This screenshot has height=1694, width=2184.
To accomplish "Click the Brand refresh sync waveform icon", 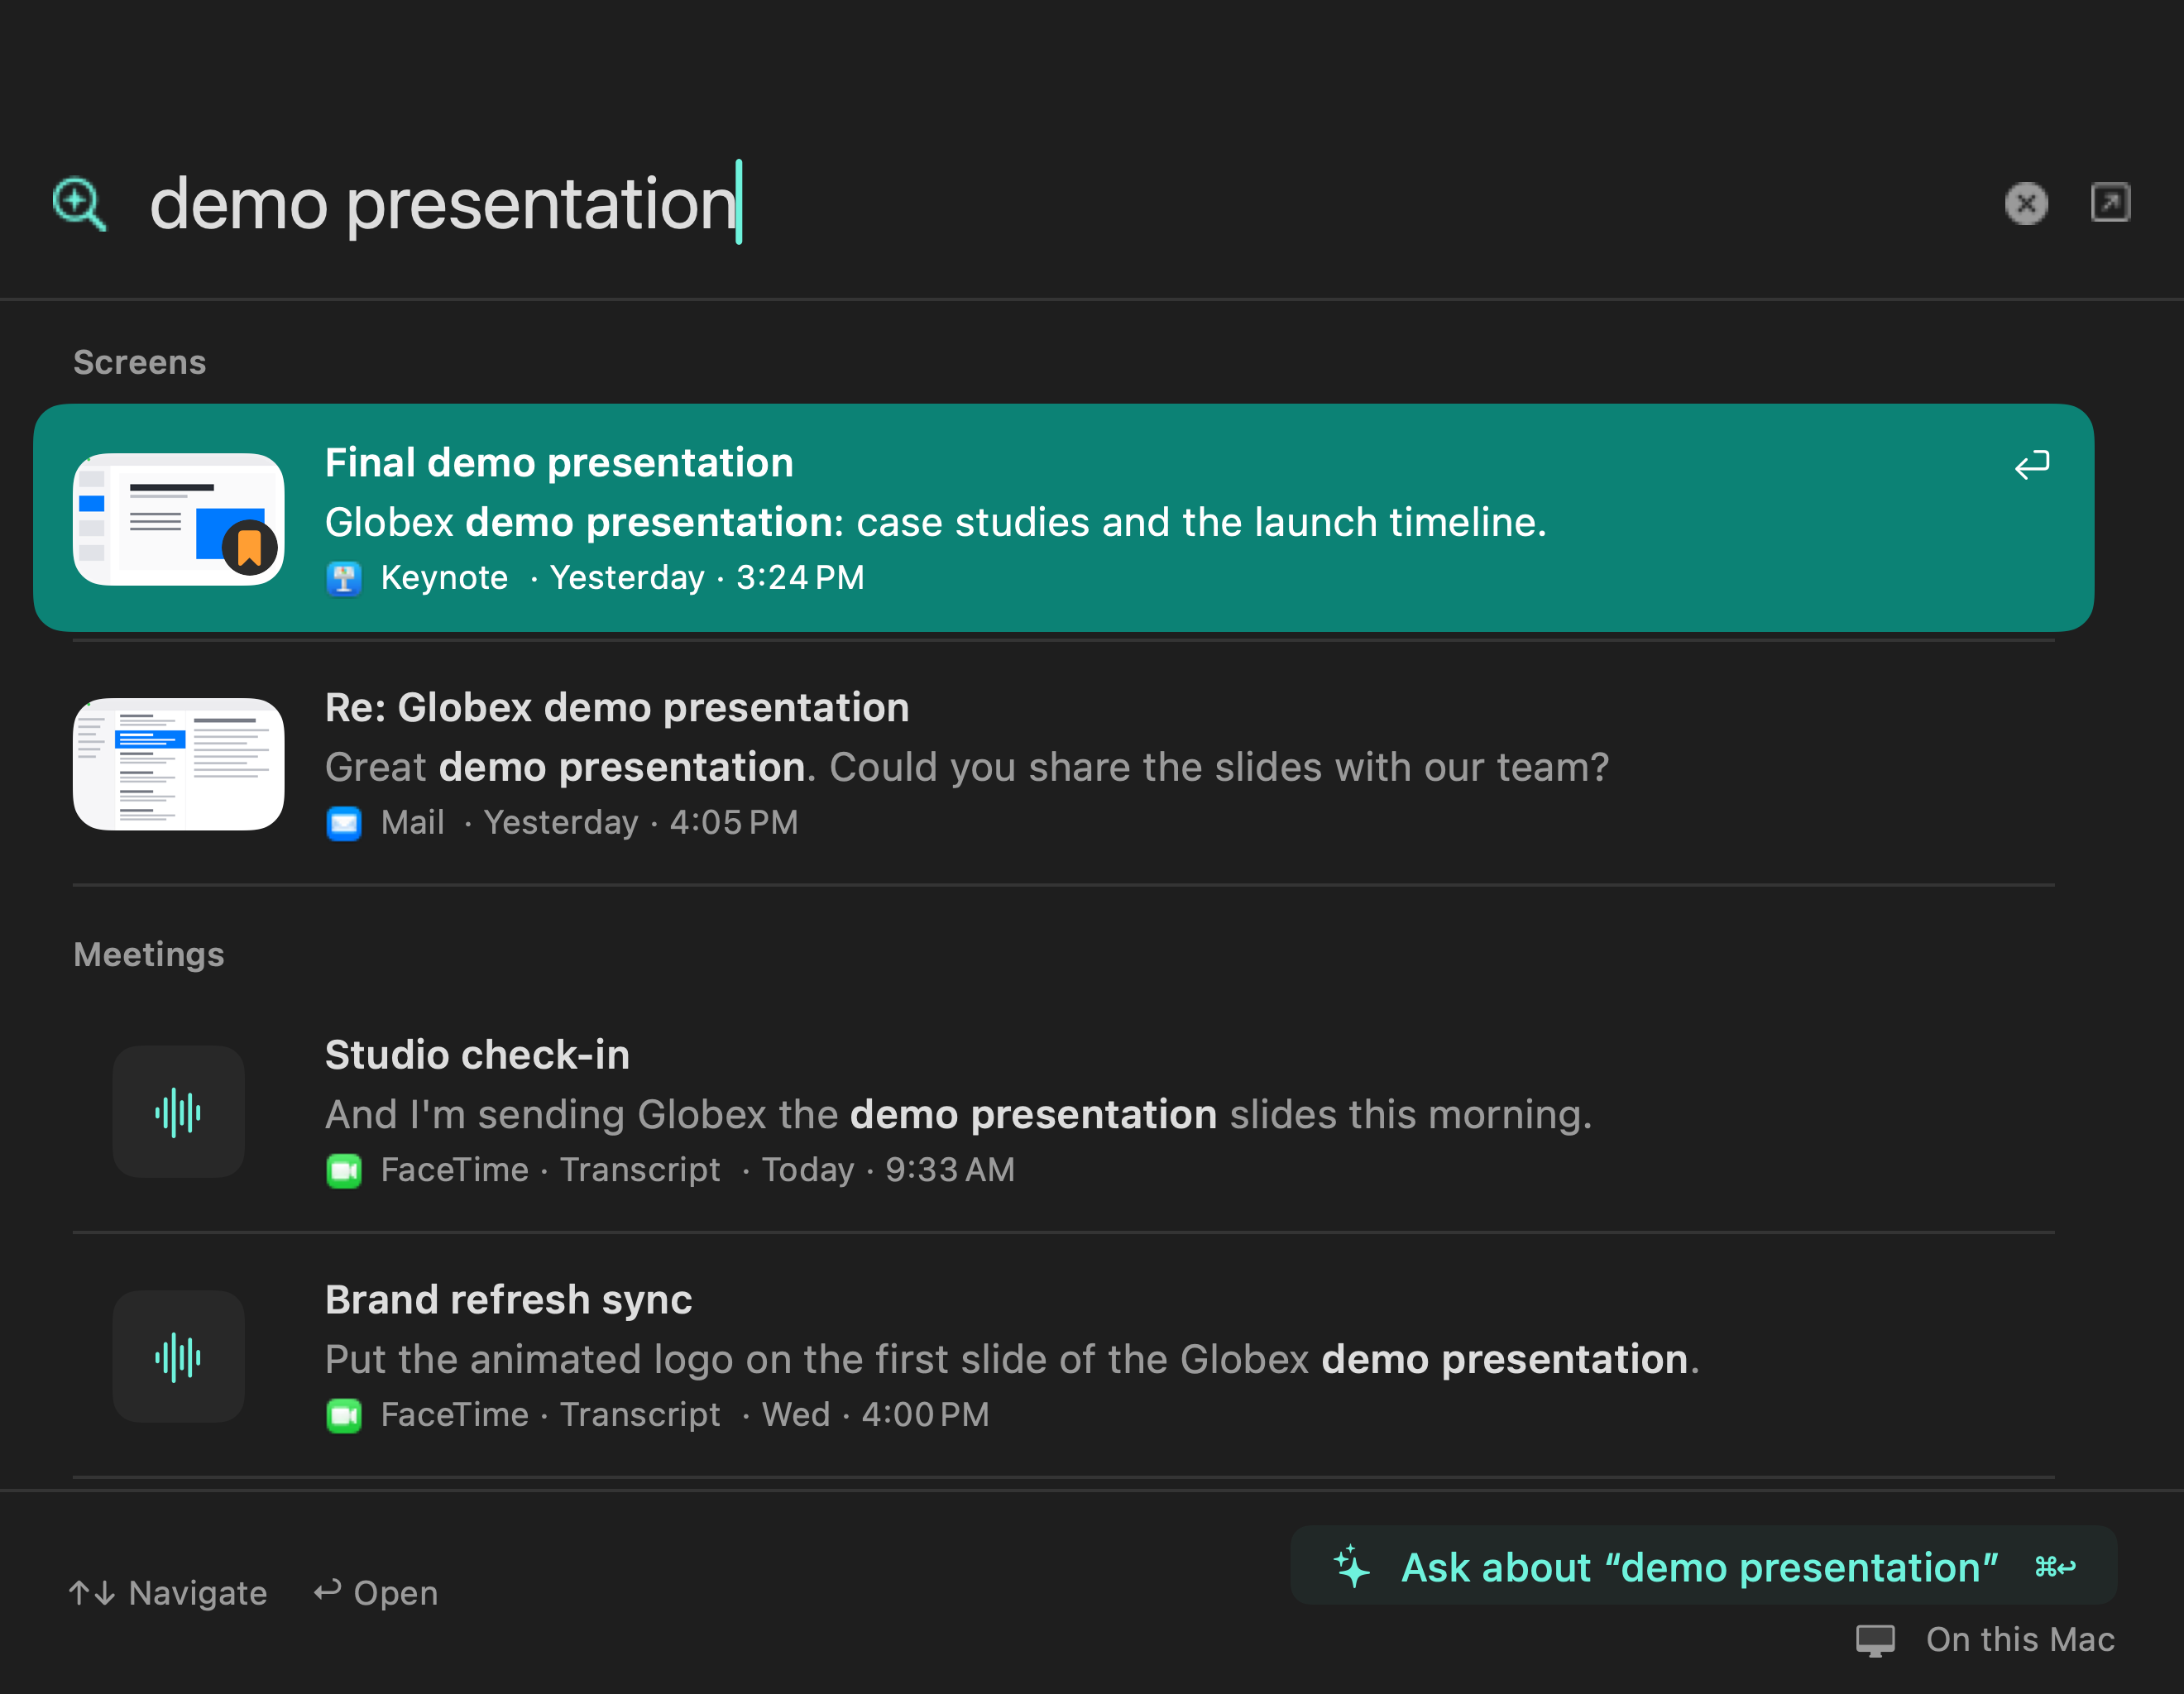I will click(179, 1357).
